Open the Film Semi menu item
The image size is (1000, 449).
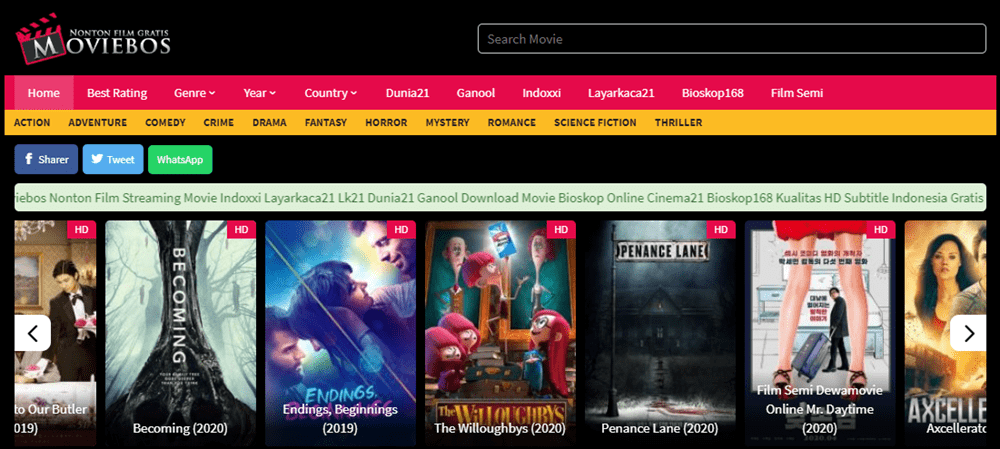pos(797,92)
